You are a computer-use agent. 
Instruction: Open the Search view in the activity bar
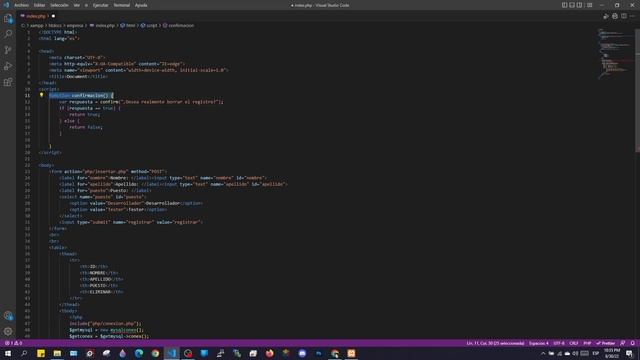tap(8, 34)
